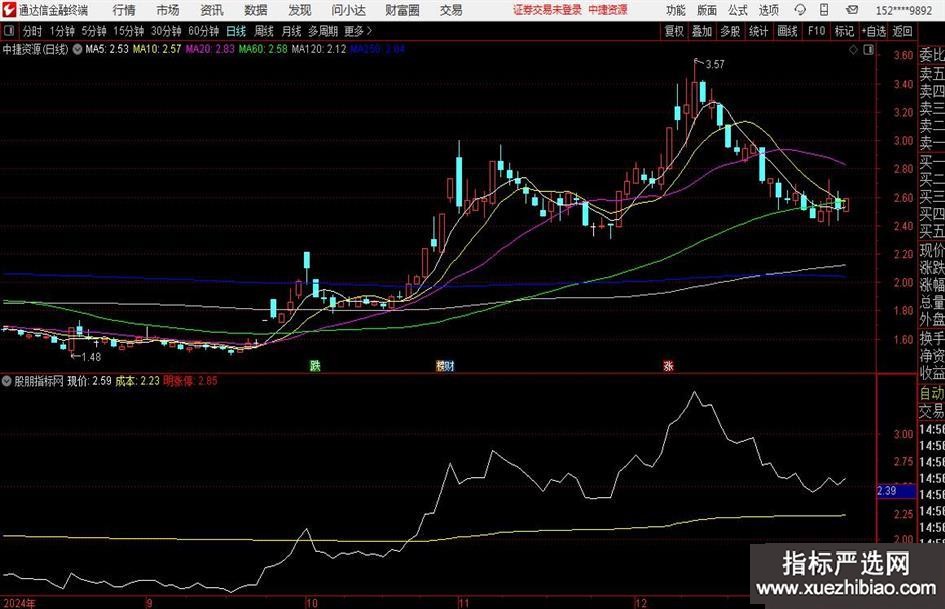Switch to the 30分钟 period
Image resolution: width=945 pixels, height=609 pixels.
pos(166,31)
